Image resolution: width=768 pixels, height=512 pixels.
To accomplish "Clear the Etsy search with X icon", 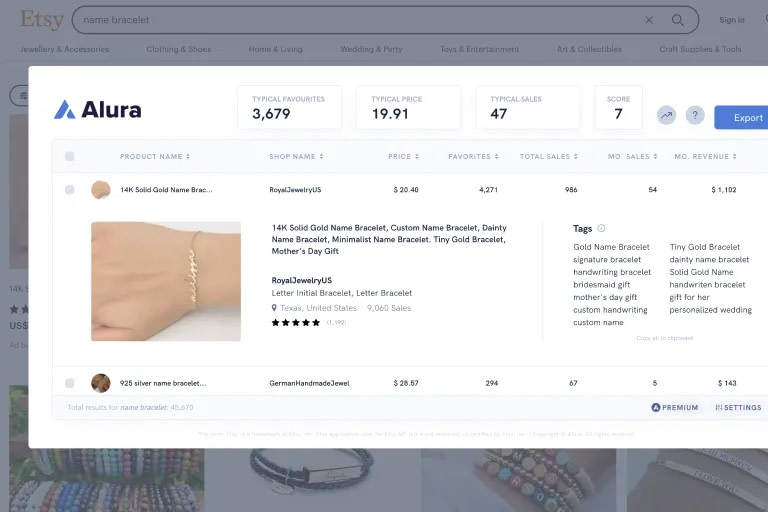I will (649, 20).
